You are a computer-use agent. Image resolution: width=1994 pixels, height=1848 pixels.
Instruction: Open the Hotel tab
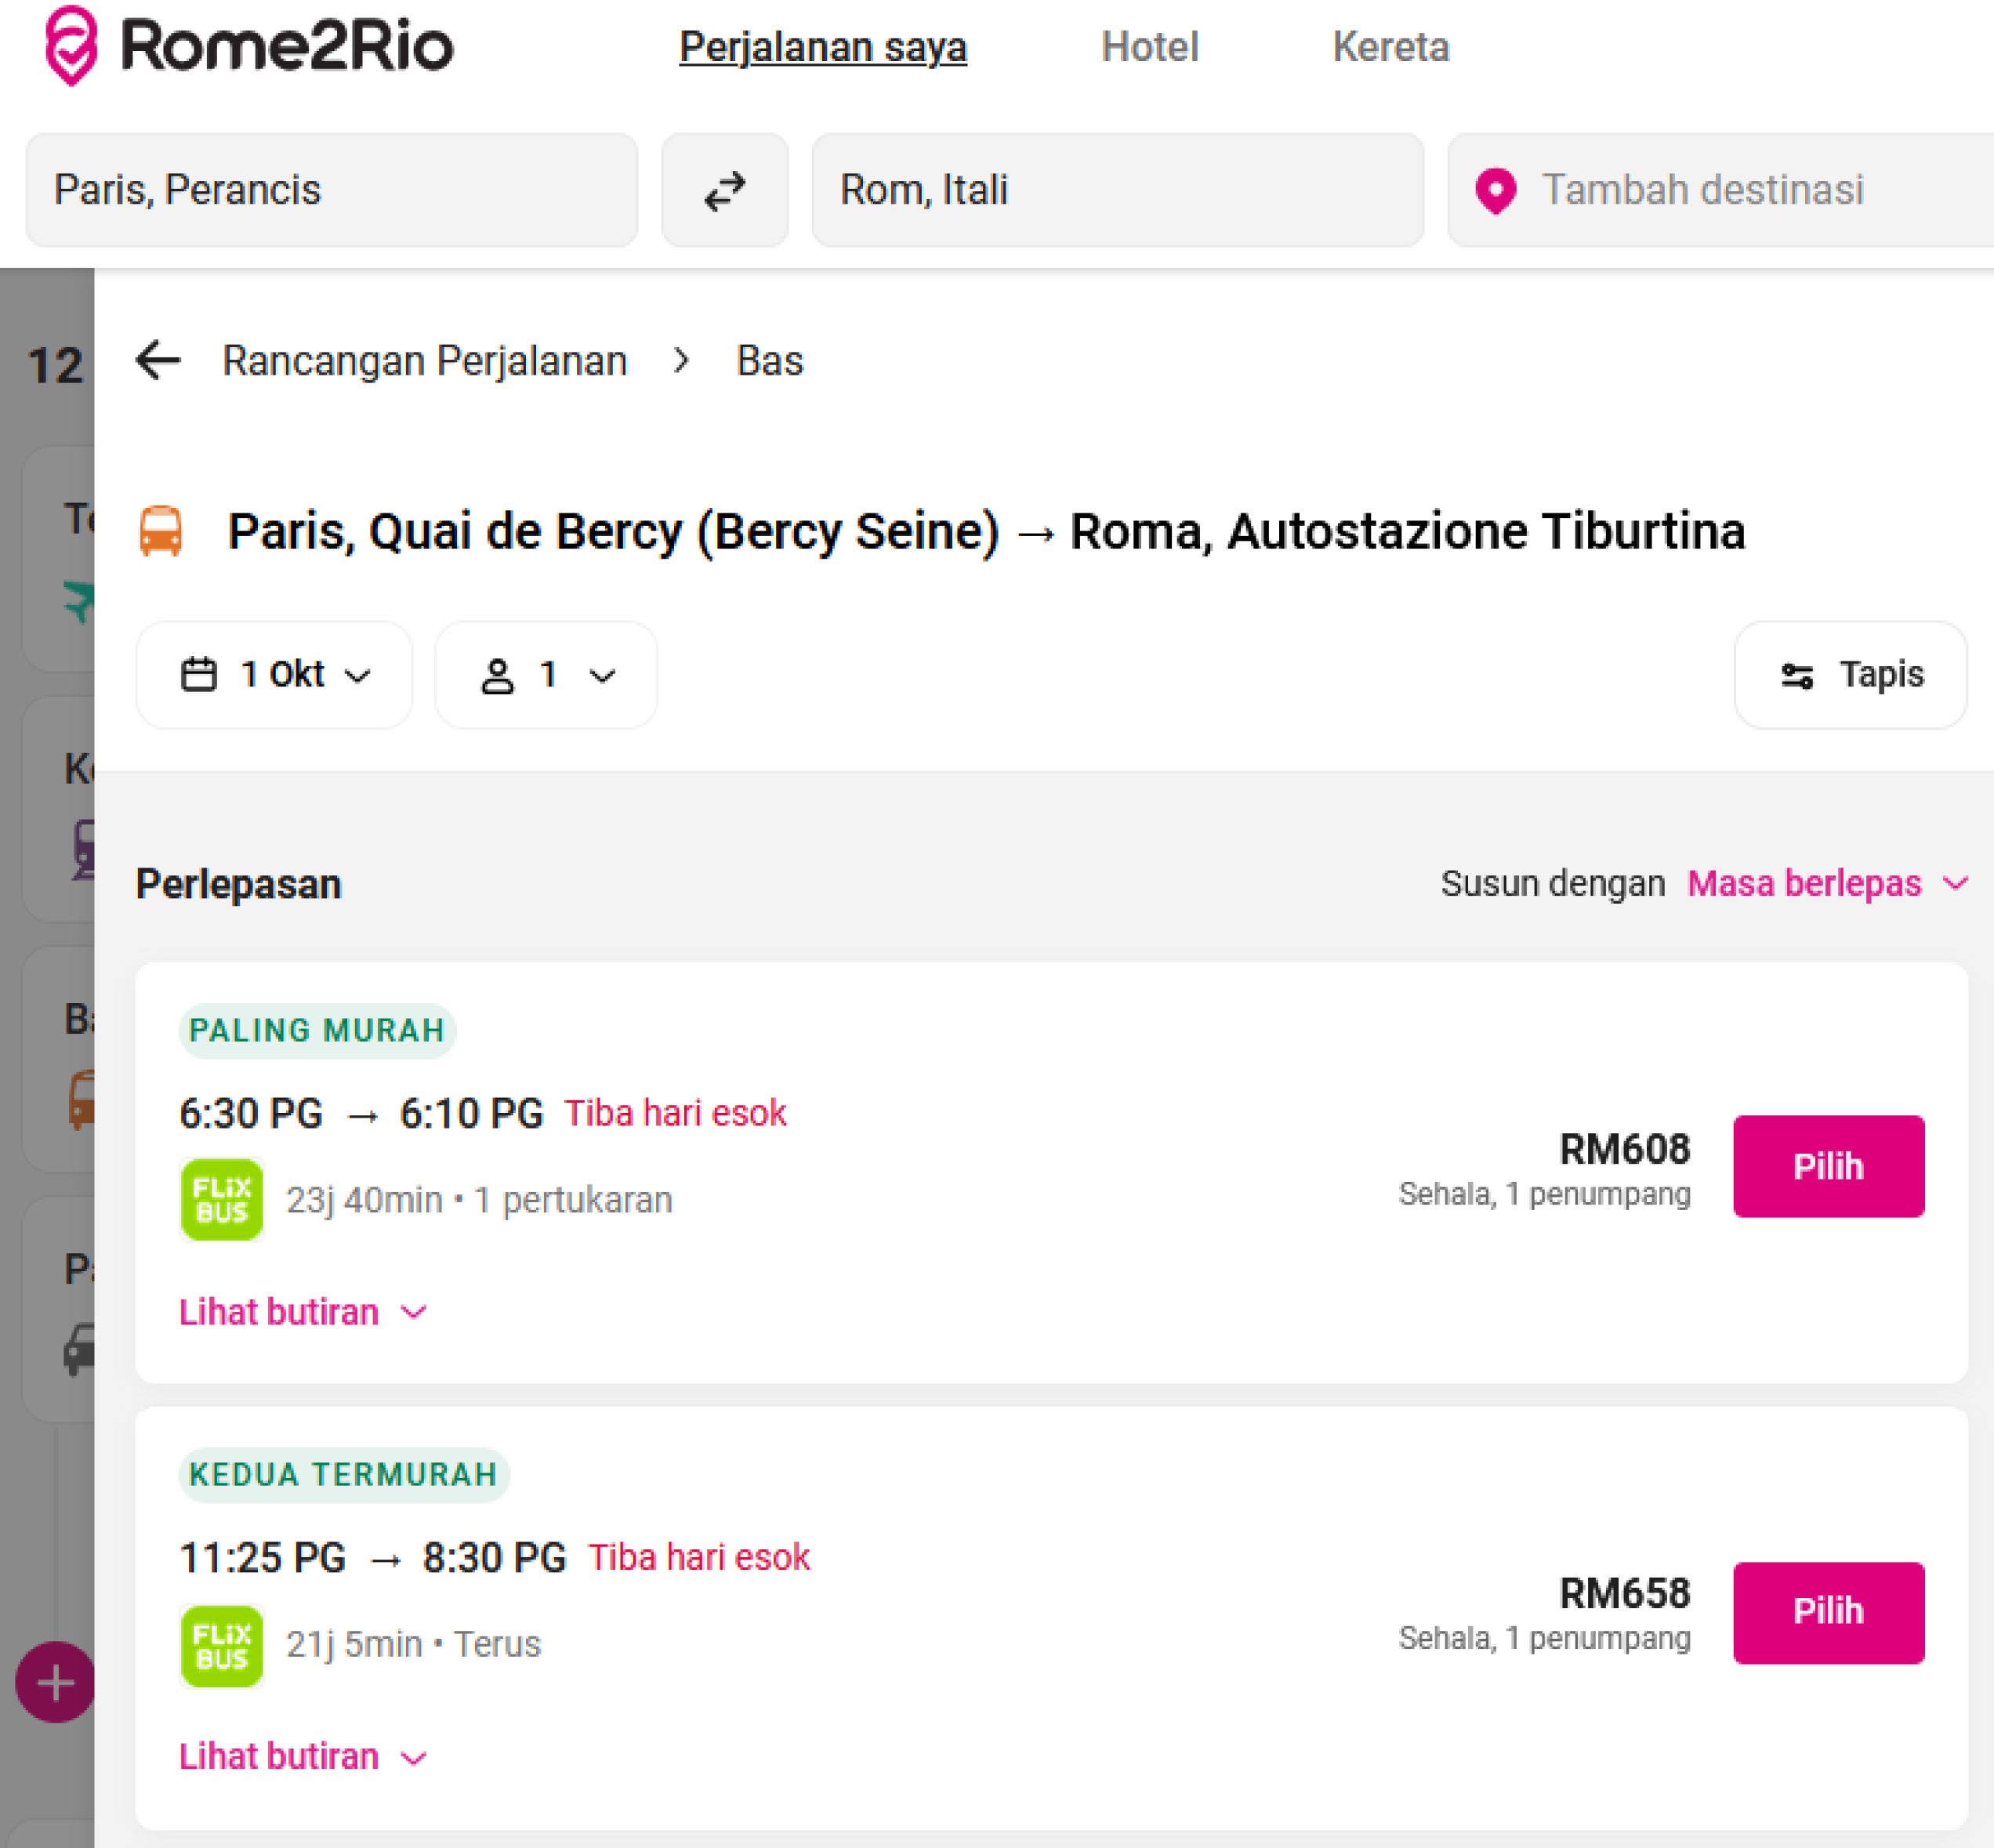pyautogui.click(x=1149, y=47)
